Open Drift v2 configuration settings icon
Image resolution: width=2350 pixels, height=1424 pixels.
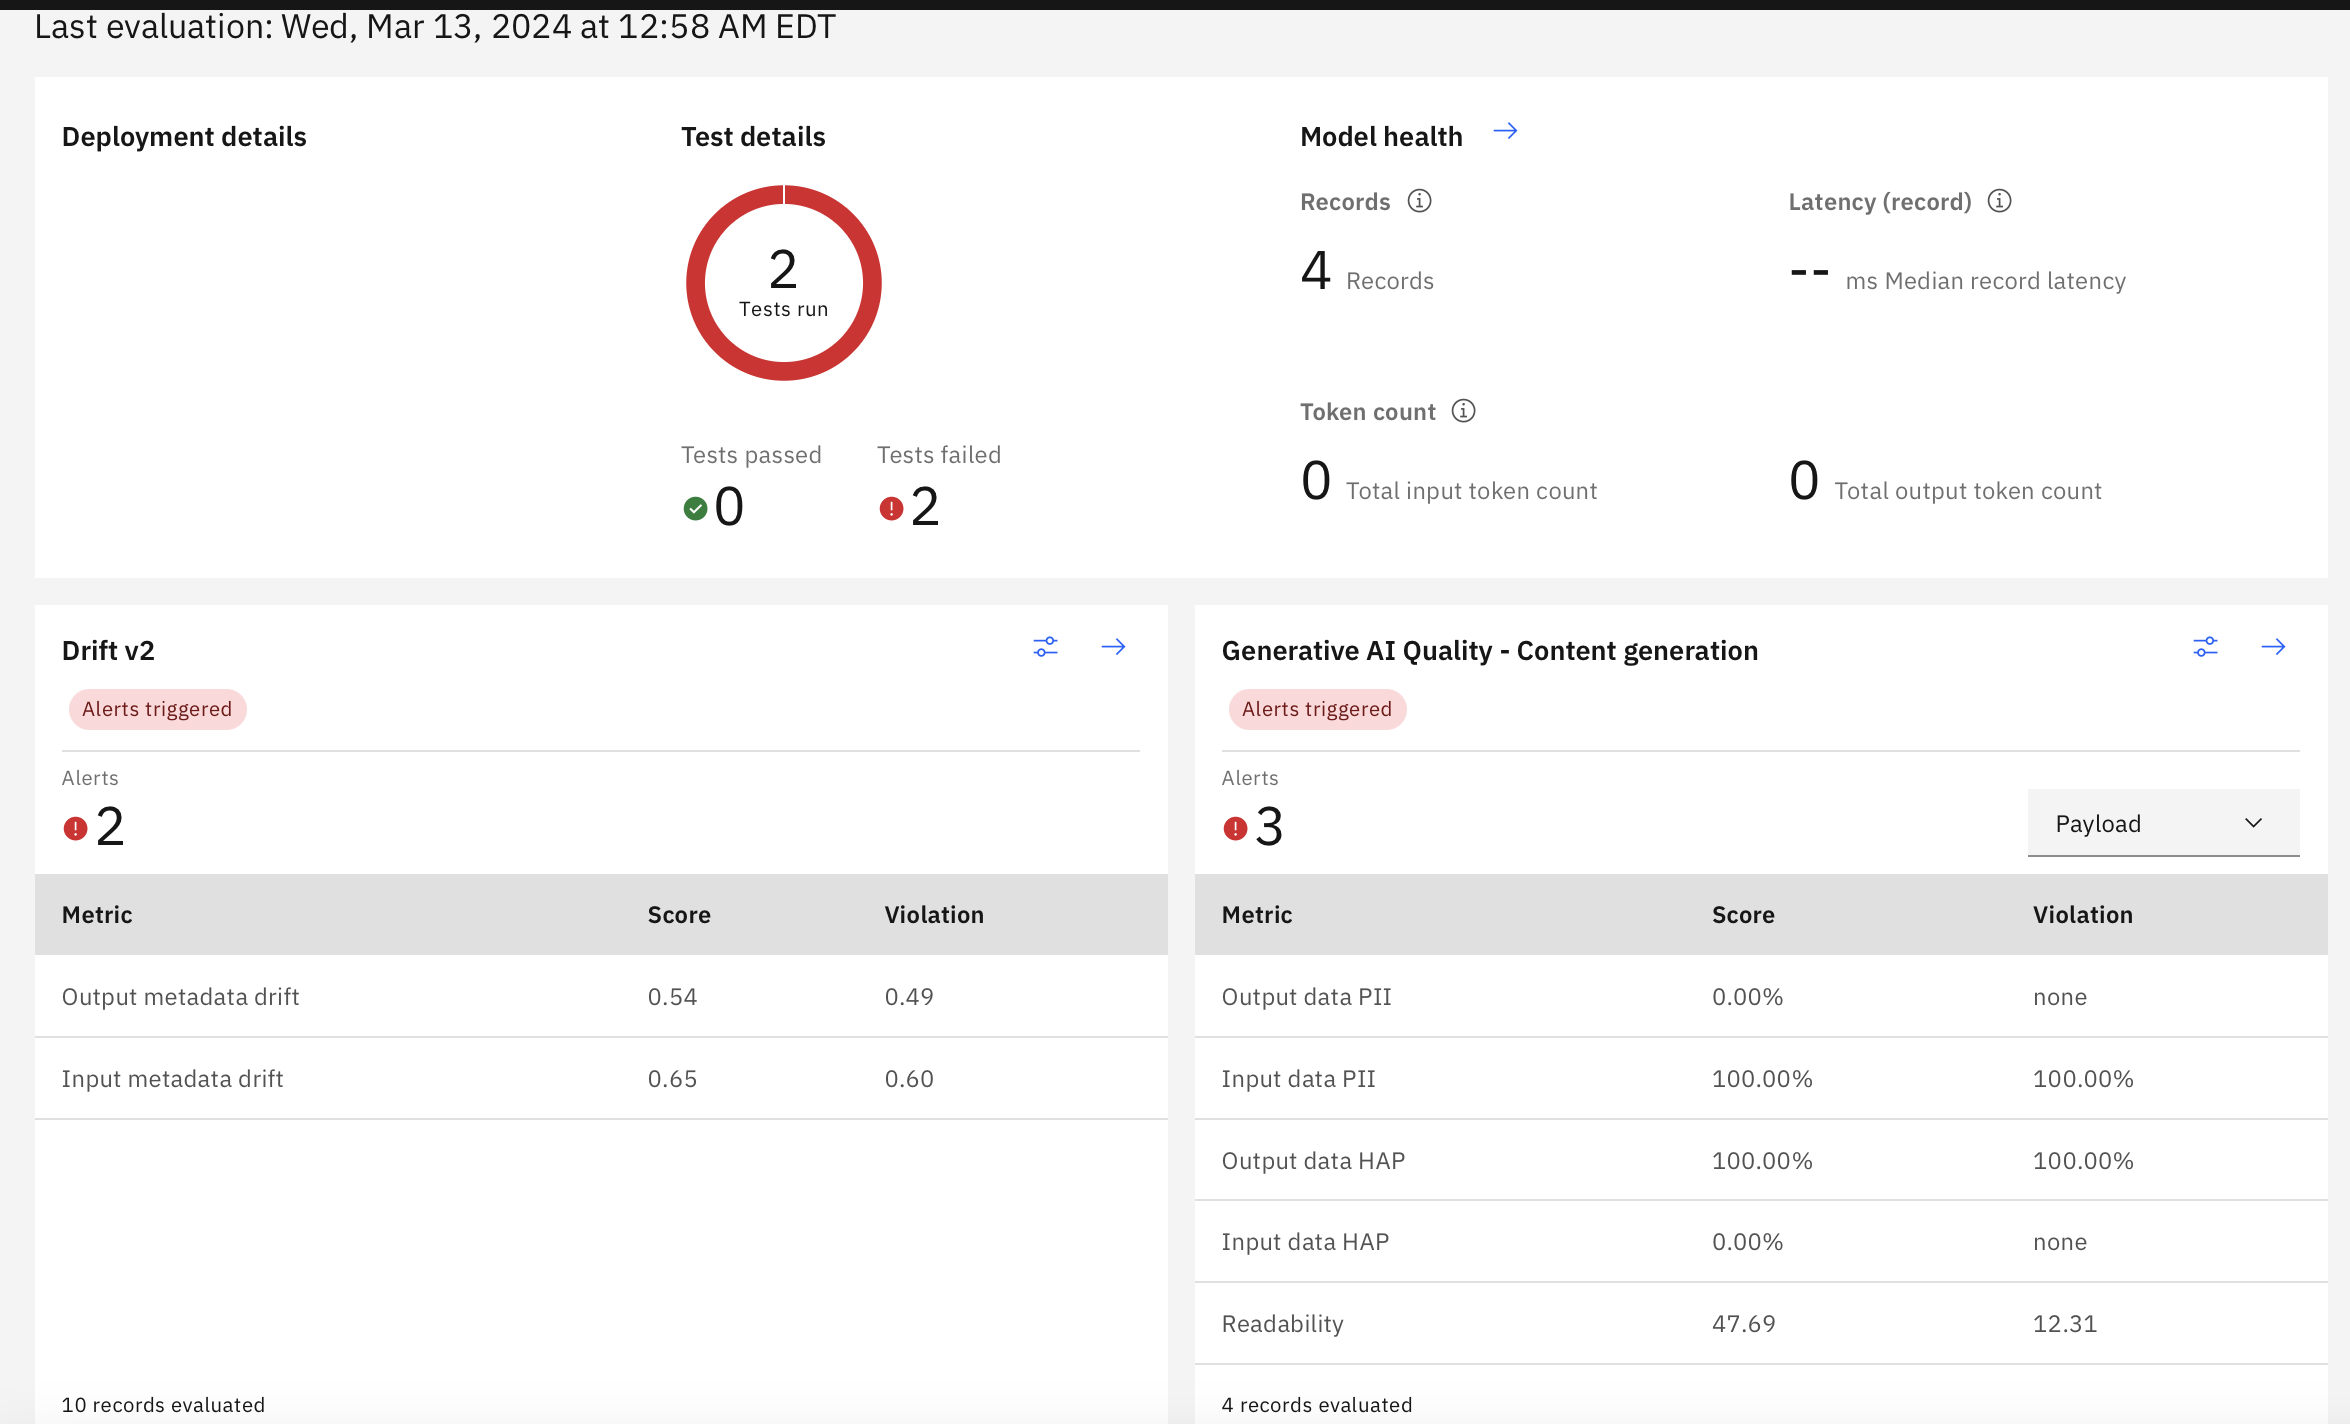tap(1045, 647)
